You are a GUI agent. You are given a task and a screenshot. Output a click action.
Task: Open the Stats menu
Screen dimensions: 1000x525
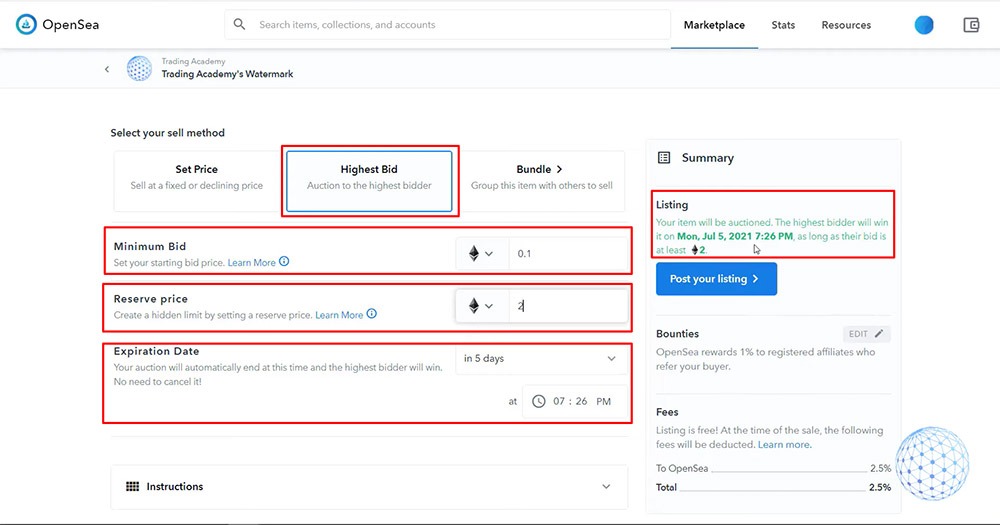click(x=783, y=25)
